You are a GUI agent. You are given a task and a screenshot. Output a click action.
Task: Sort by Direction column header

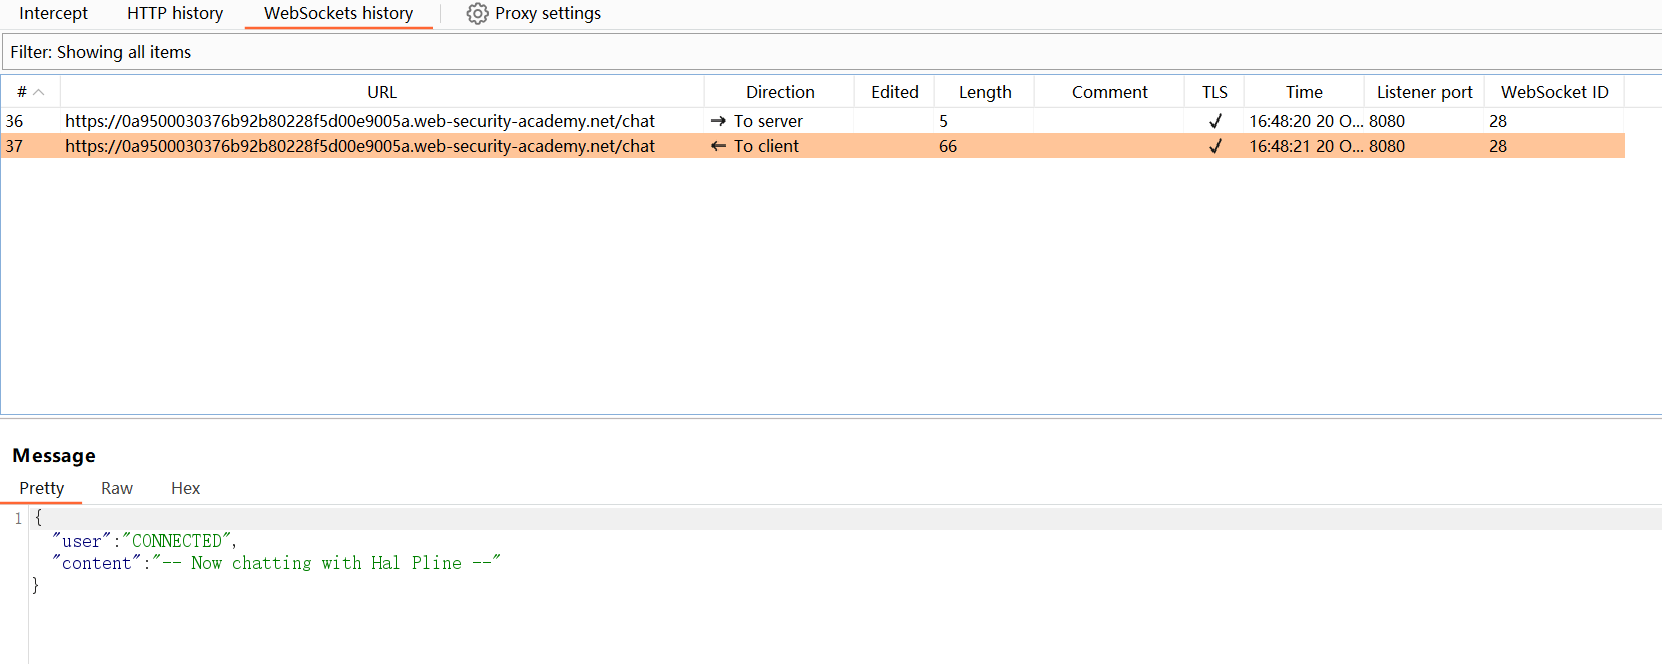click(x=780, y=92)
